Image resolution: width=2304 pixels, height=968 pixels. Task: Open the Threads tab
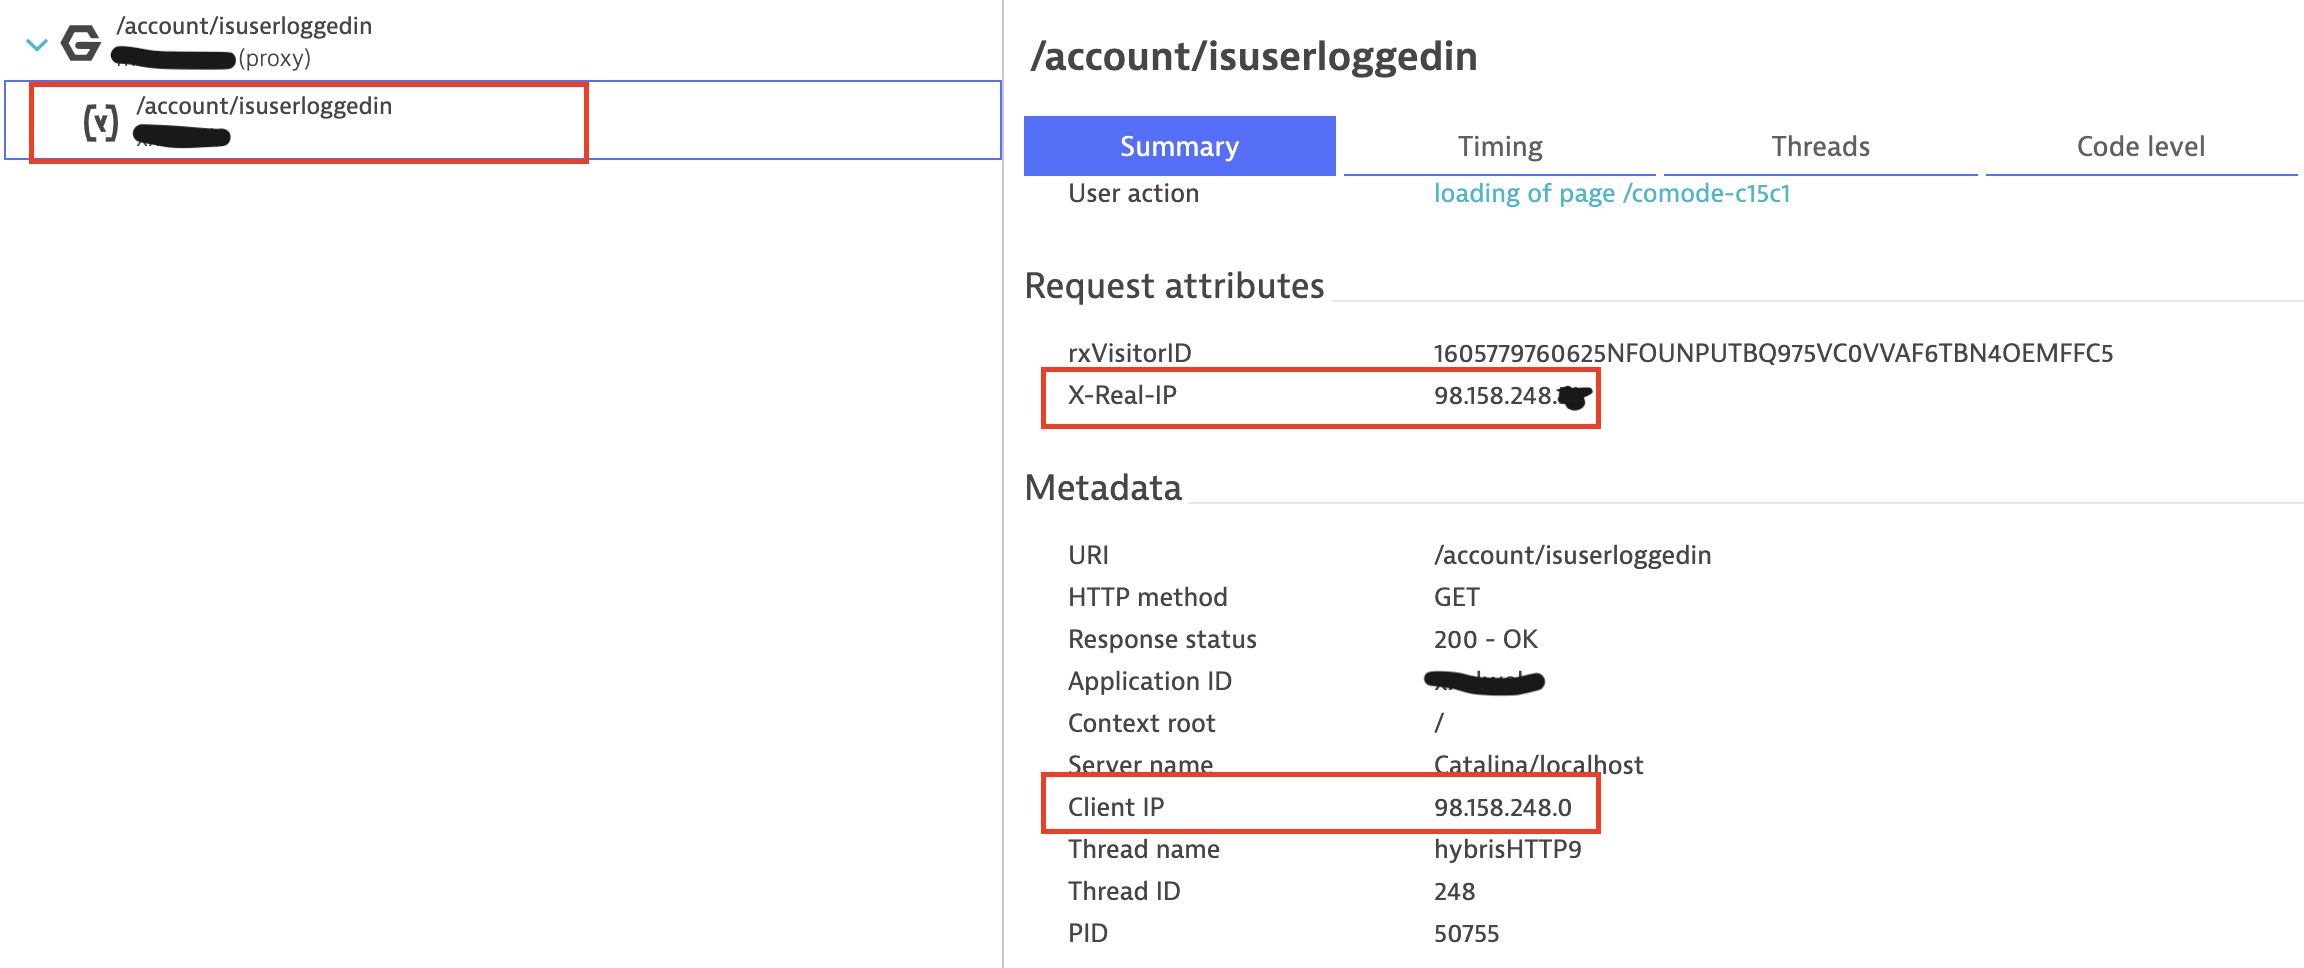click(x=1820, y=146)
